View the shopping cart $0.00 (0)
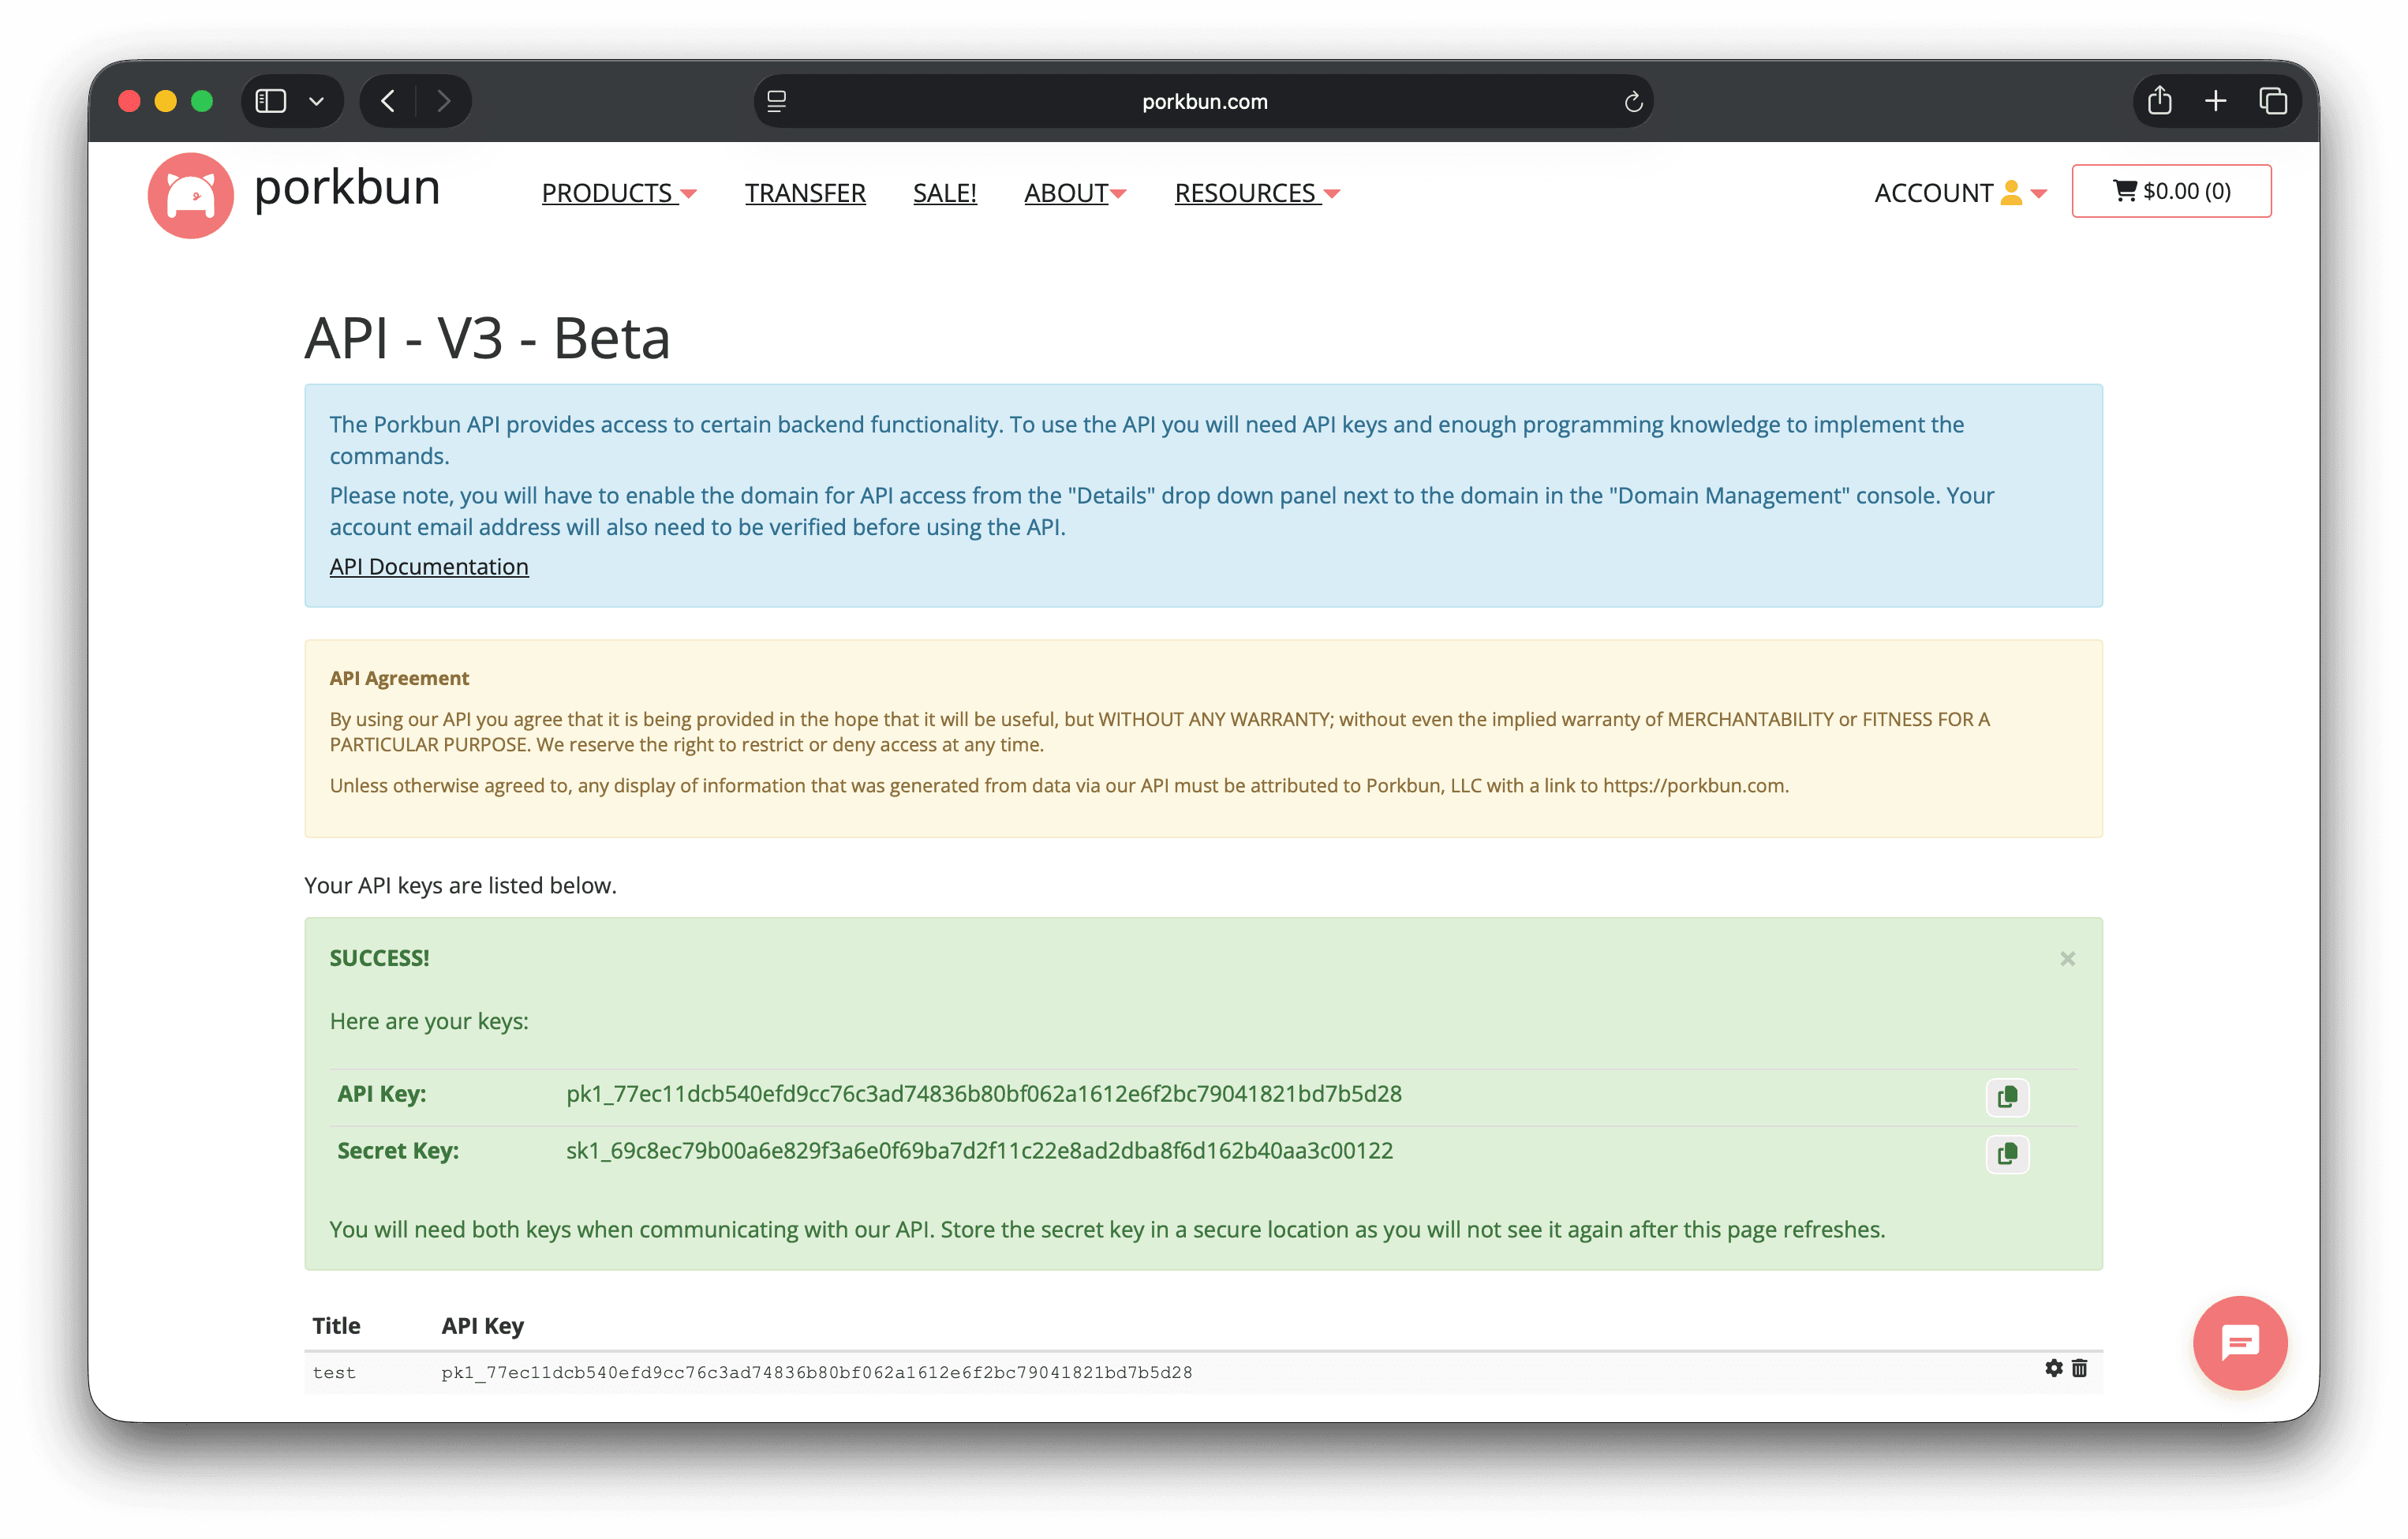Viewport: 2408px width, 1539px height. 2171,191
